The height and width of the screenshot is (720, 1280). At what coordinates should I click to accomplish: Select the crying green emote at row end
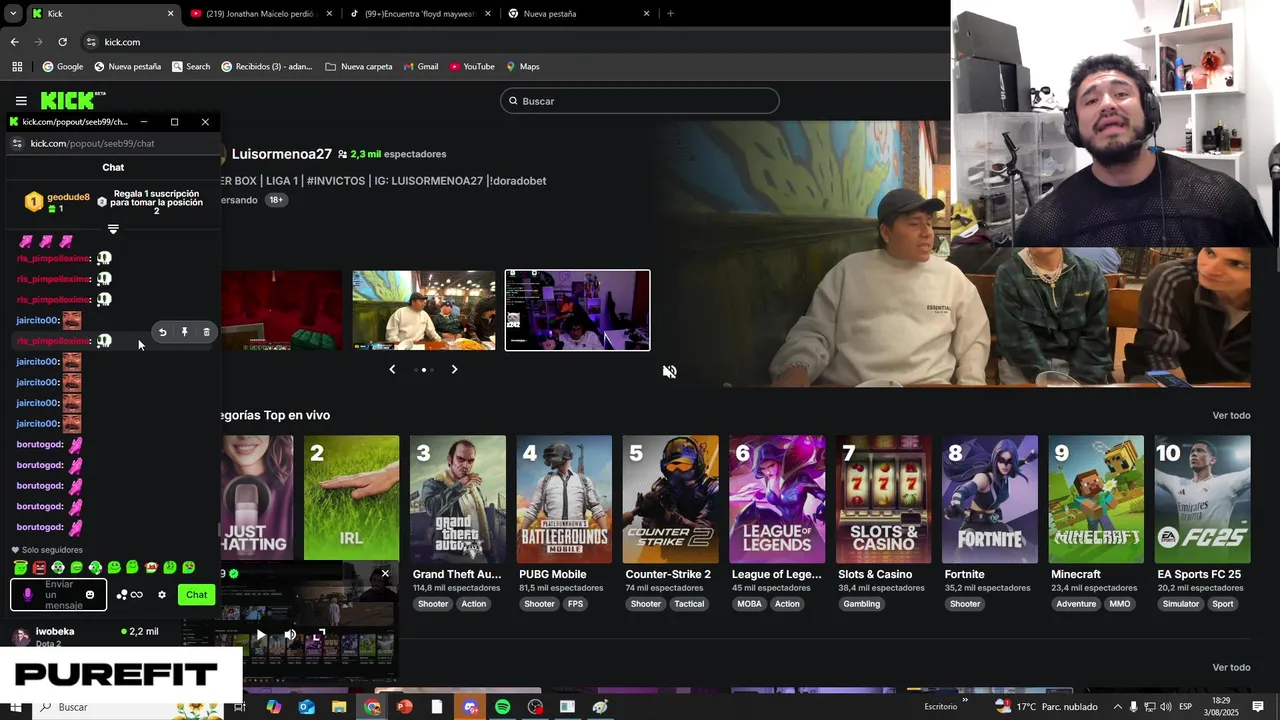pos(189,568)
